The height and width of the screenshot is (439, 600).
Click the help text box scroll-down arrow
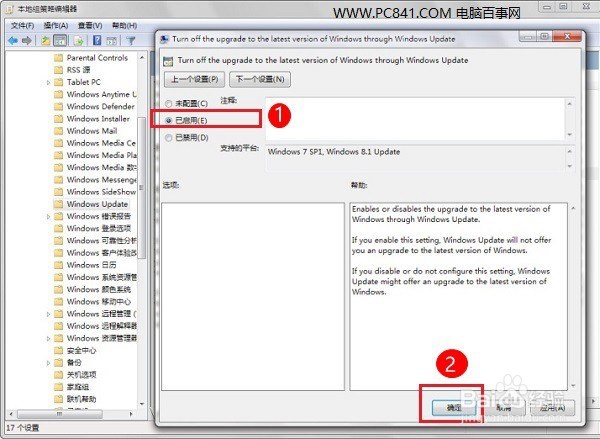[573, 386]
